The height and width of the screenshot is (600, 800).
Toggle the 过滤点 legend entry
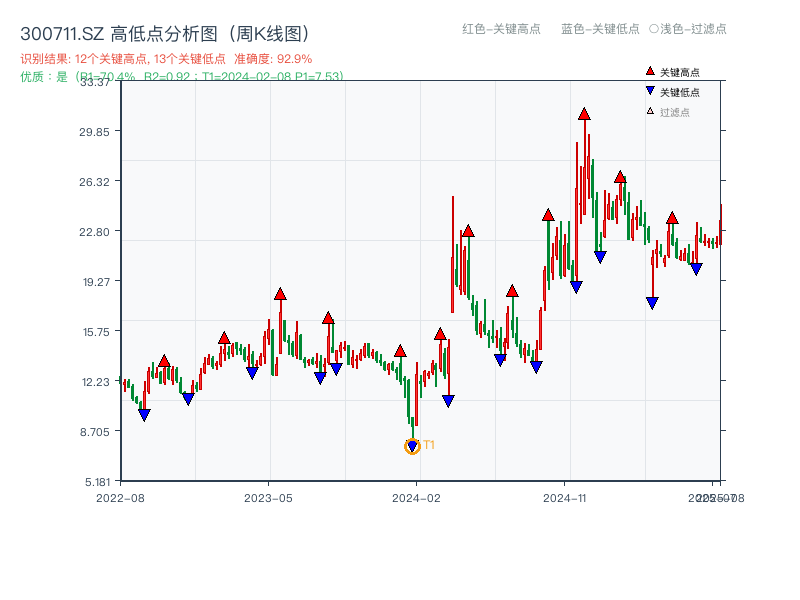[x=668, y=112]
